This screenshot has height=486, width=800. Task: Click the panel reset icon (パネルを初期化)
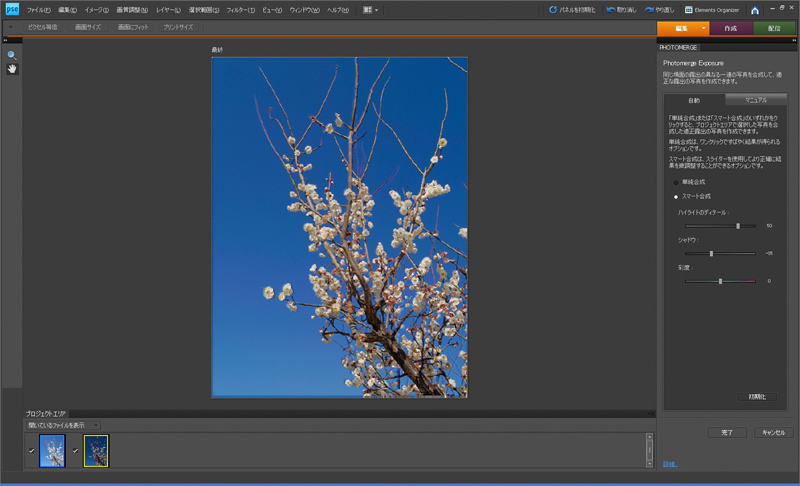coord(553,10)
